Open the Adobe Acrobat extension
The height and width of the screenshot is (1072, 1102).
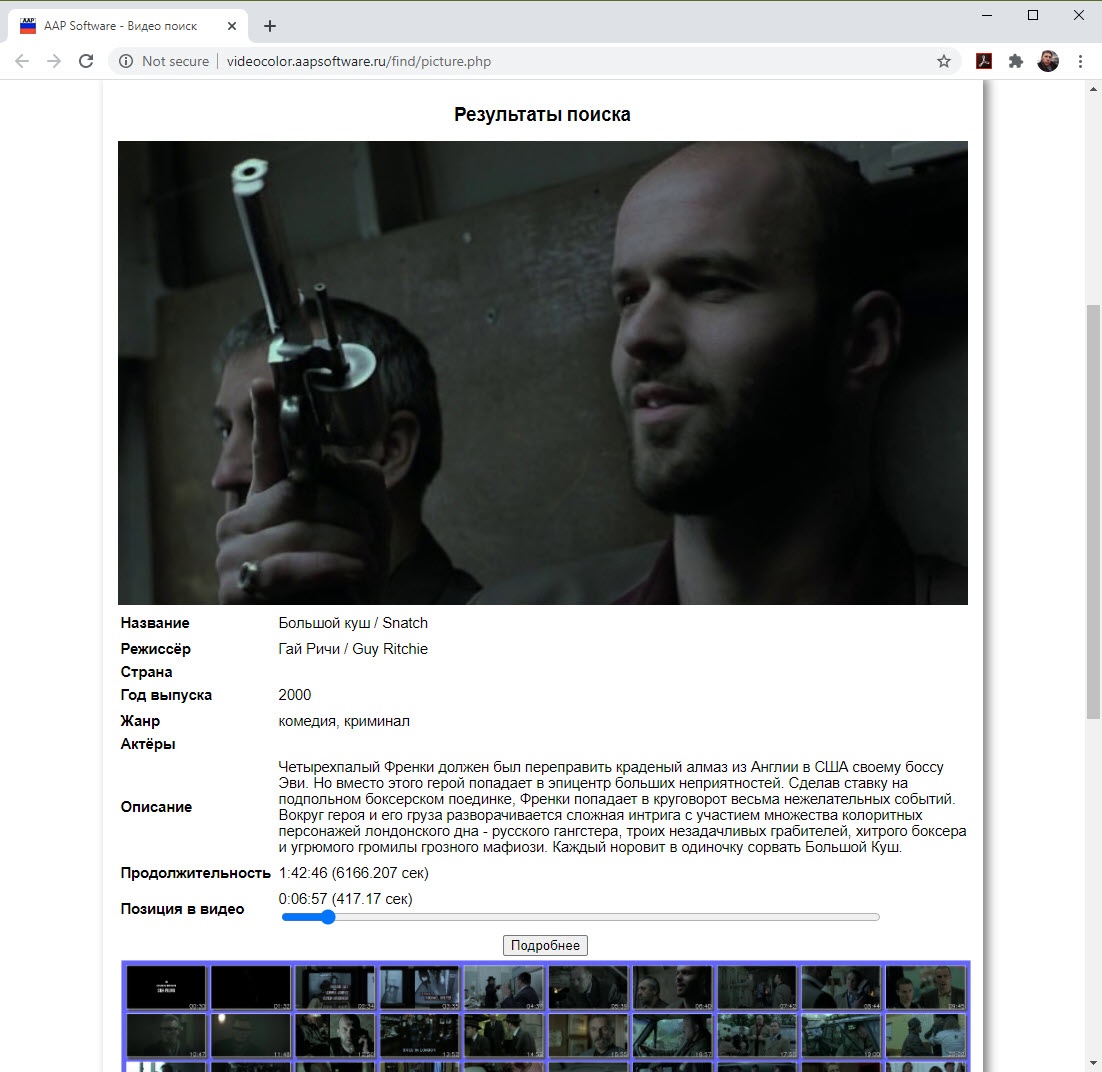(x=984, y=61)
